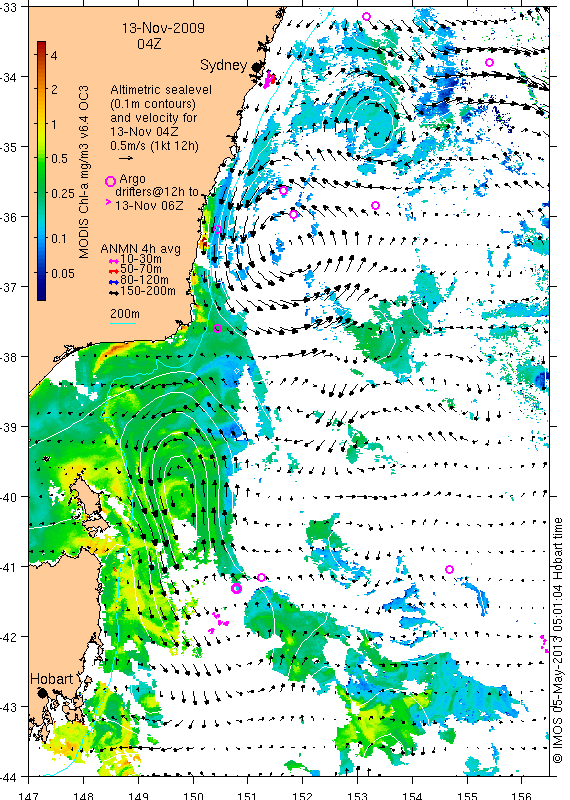This screenshot has height=800, width=570.
Task: Click the Argo circle near 155.4°E, 33.8°S
Action: point(489,62)
